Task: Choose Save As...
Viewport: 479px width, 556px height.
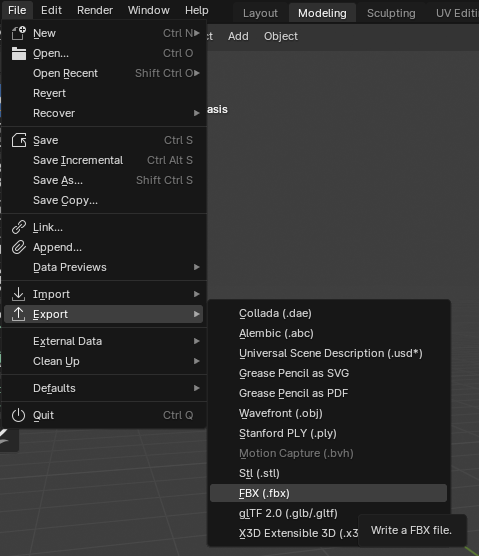Action: 103,180
